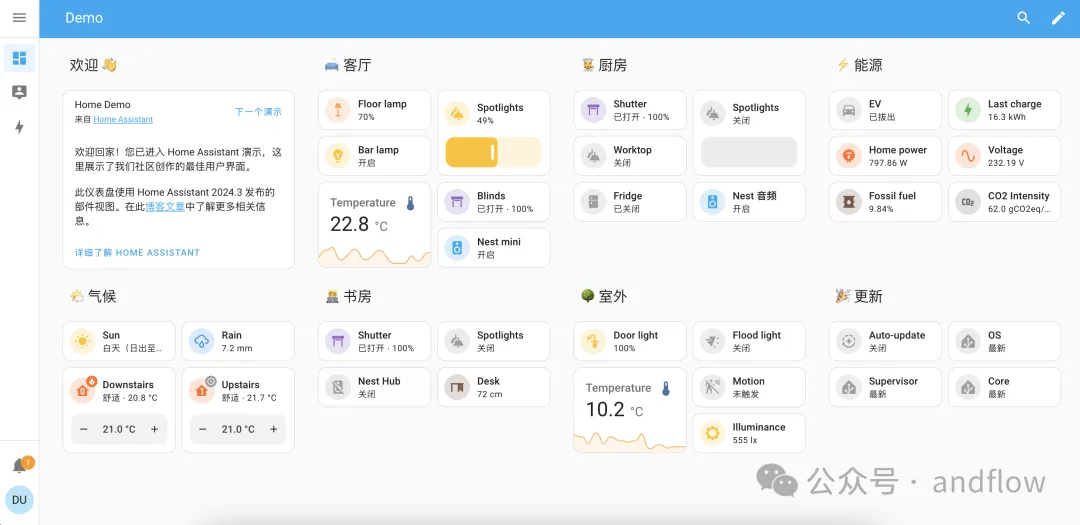Toggle the Door light icon
This screenshot has width=1080, height=525.
coord(594,341)
